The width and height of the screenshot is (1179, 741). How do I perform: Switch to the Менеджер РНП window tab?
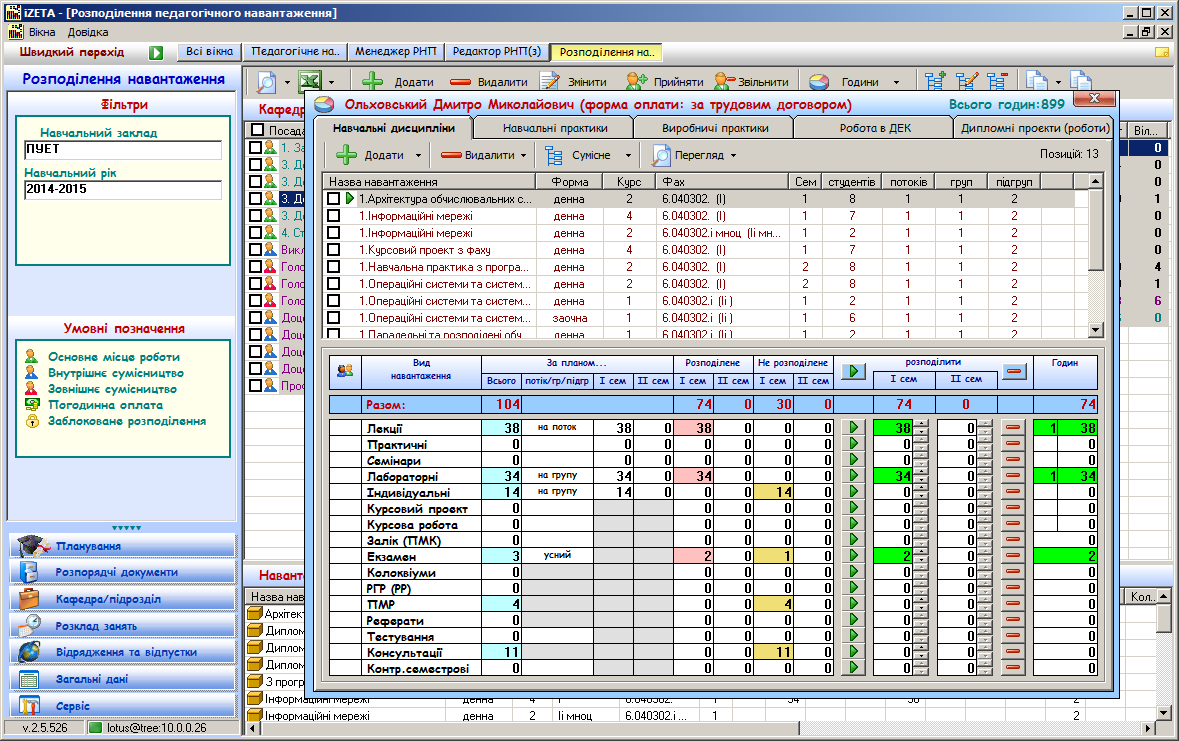[x=396, y=51]
